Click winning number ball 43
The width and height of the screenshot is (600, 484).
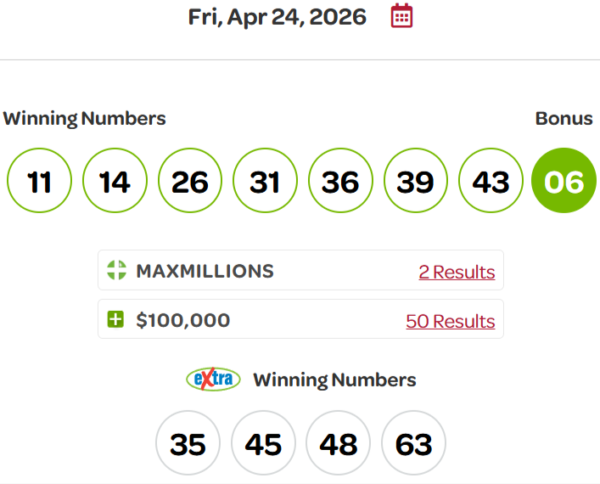coord(490,181)
